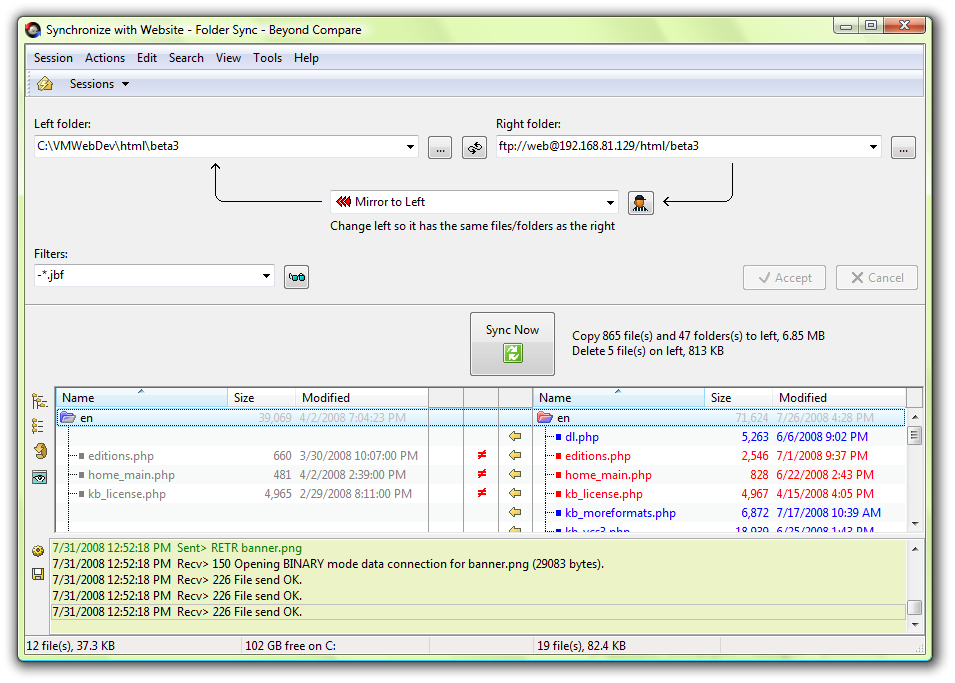Viewport: 955px width, 683px height.
Task: Open the Mirror to Left sync mode dropdown
Action: tap(610, 202)
